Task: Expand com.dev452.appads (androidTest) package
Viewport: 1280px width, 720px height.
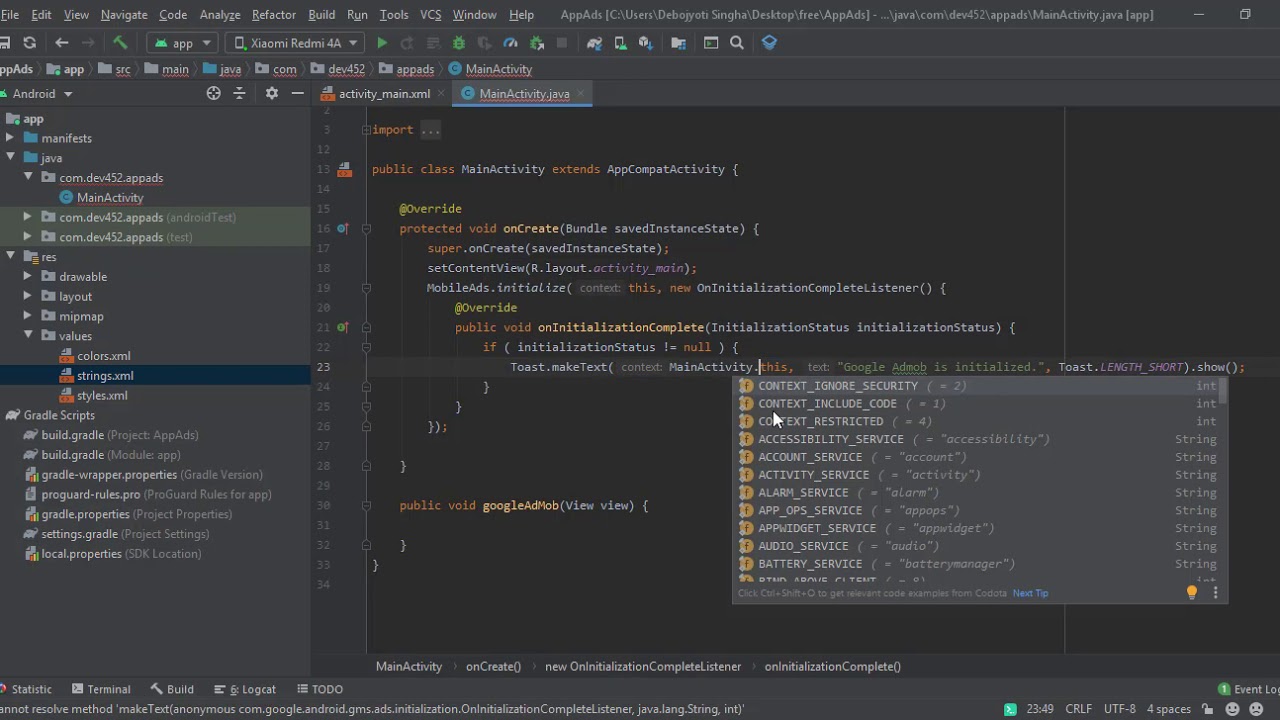Action: click(28, 217)
